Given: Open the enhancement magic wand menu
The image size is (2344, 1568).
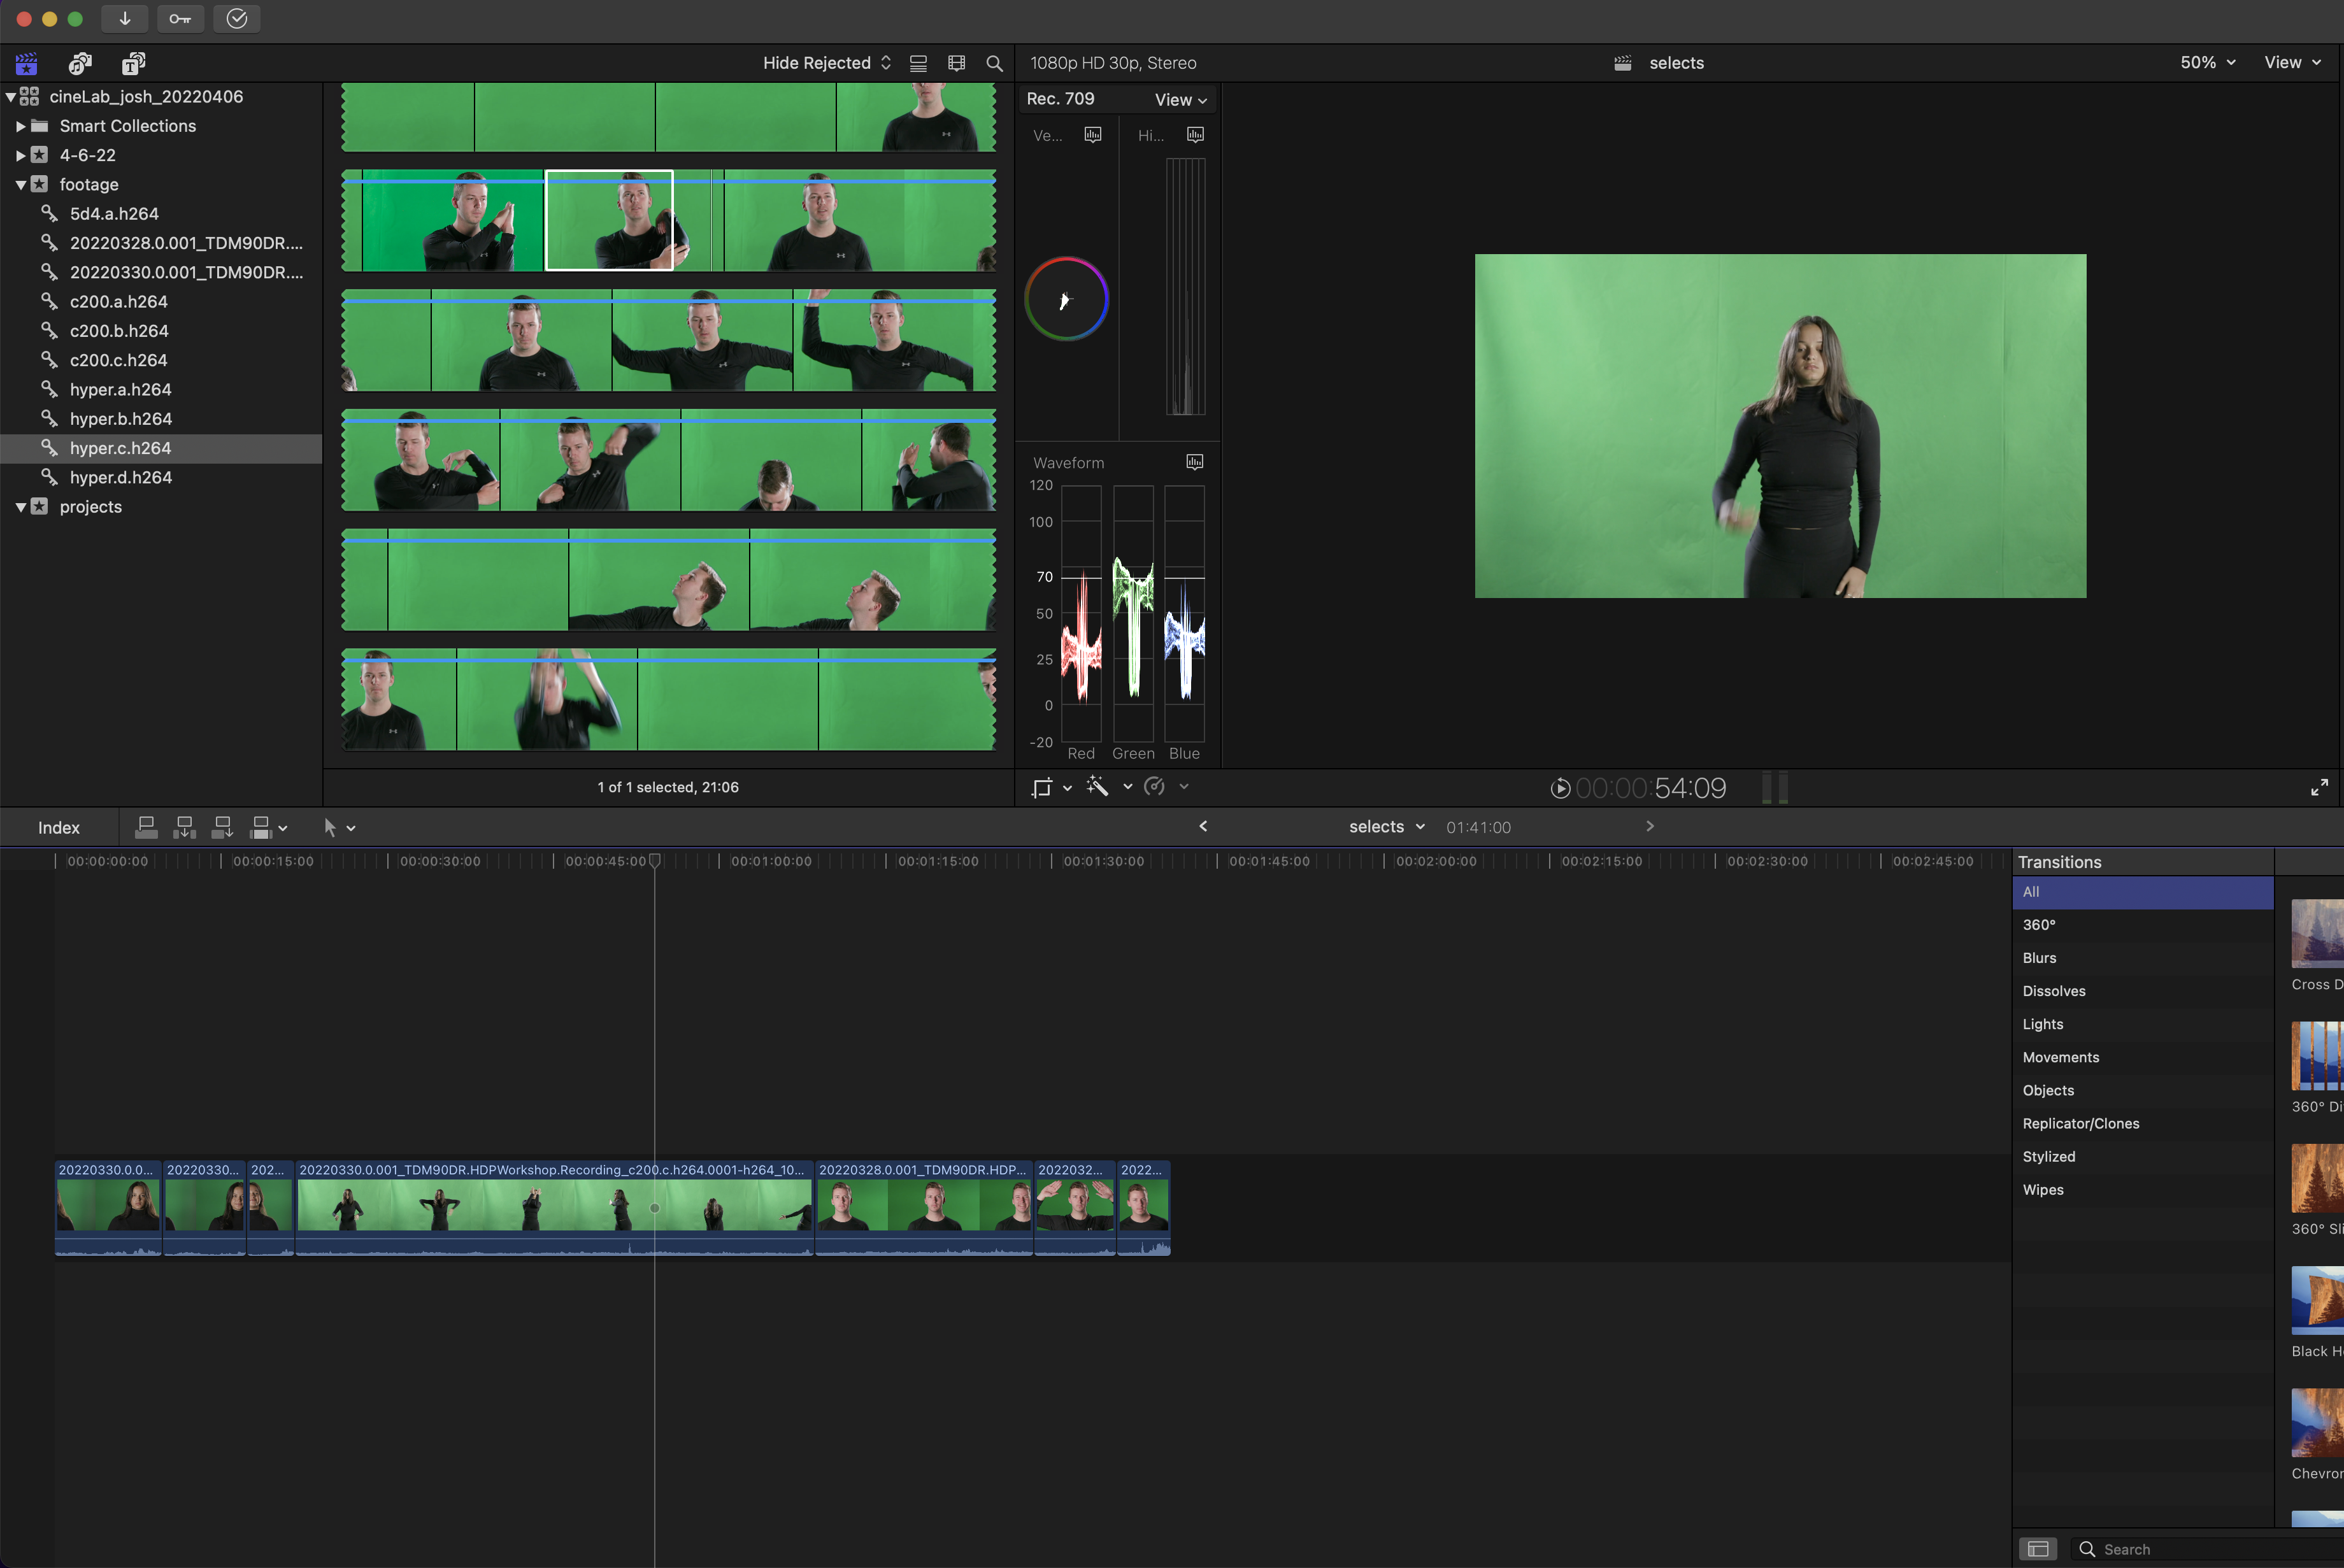Looking at the screenshot, I should [1098, 787].
